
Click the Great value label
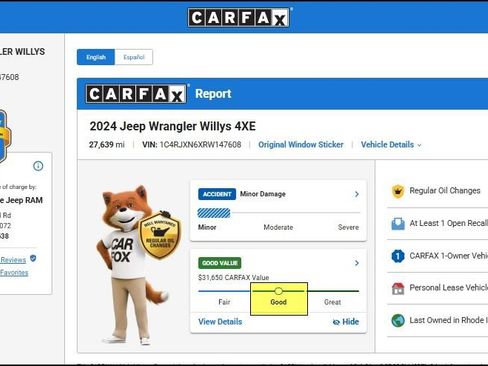[x=332, y=302]
